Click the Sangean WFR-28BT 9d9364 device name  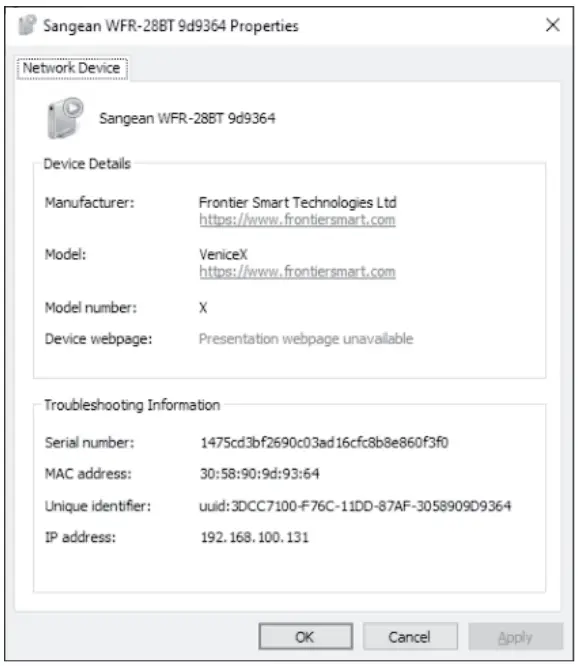click(187, 118)
